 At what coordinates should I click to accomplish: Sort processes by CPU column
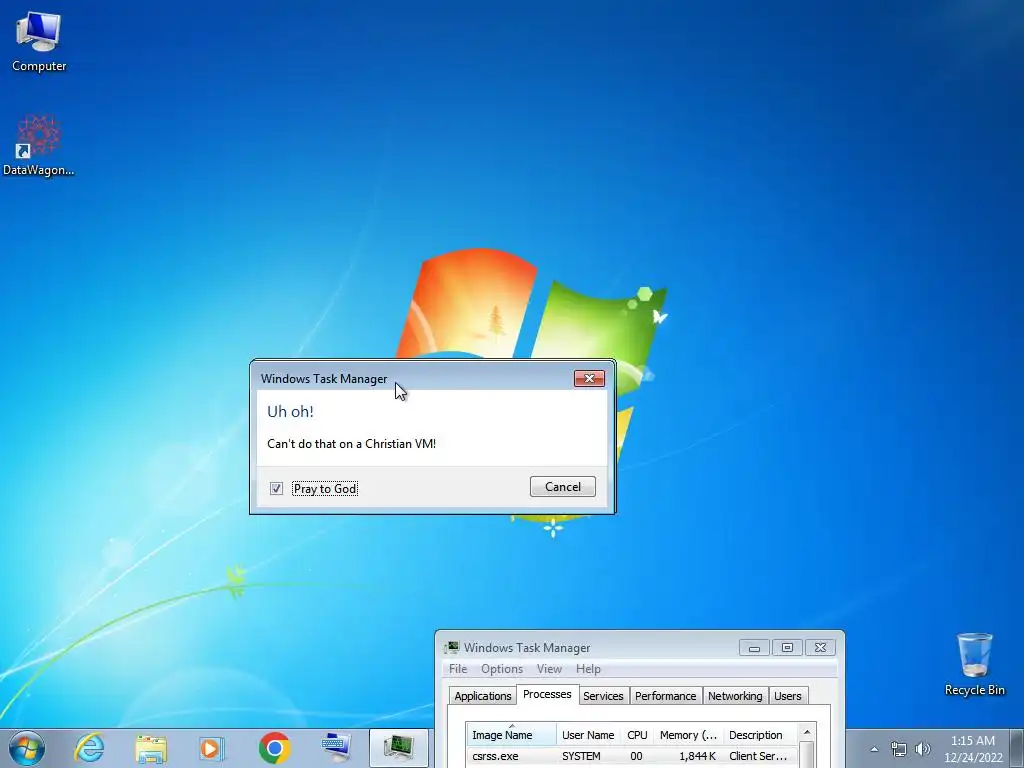tap(637, 735)
